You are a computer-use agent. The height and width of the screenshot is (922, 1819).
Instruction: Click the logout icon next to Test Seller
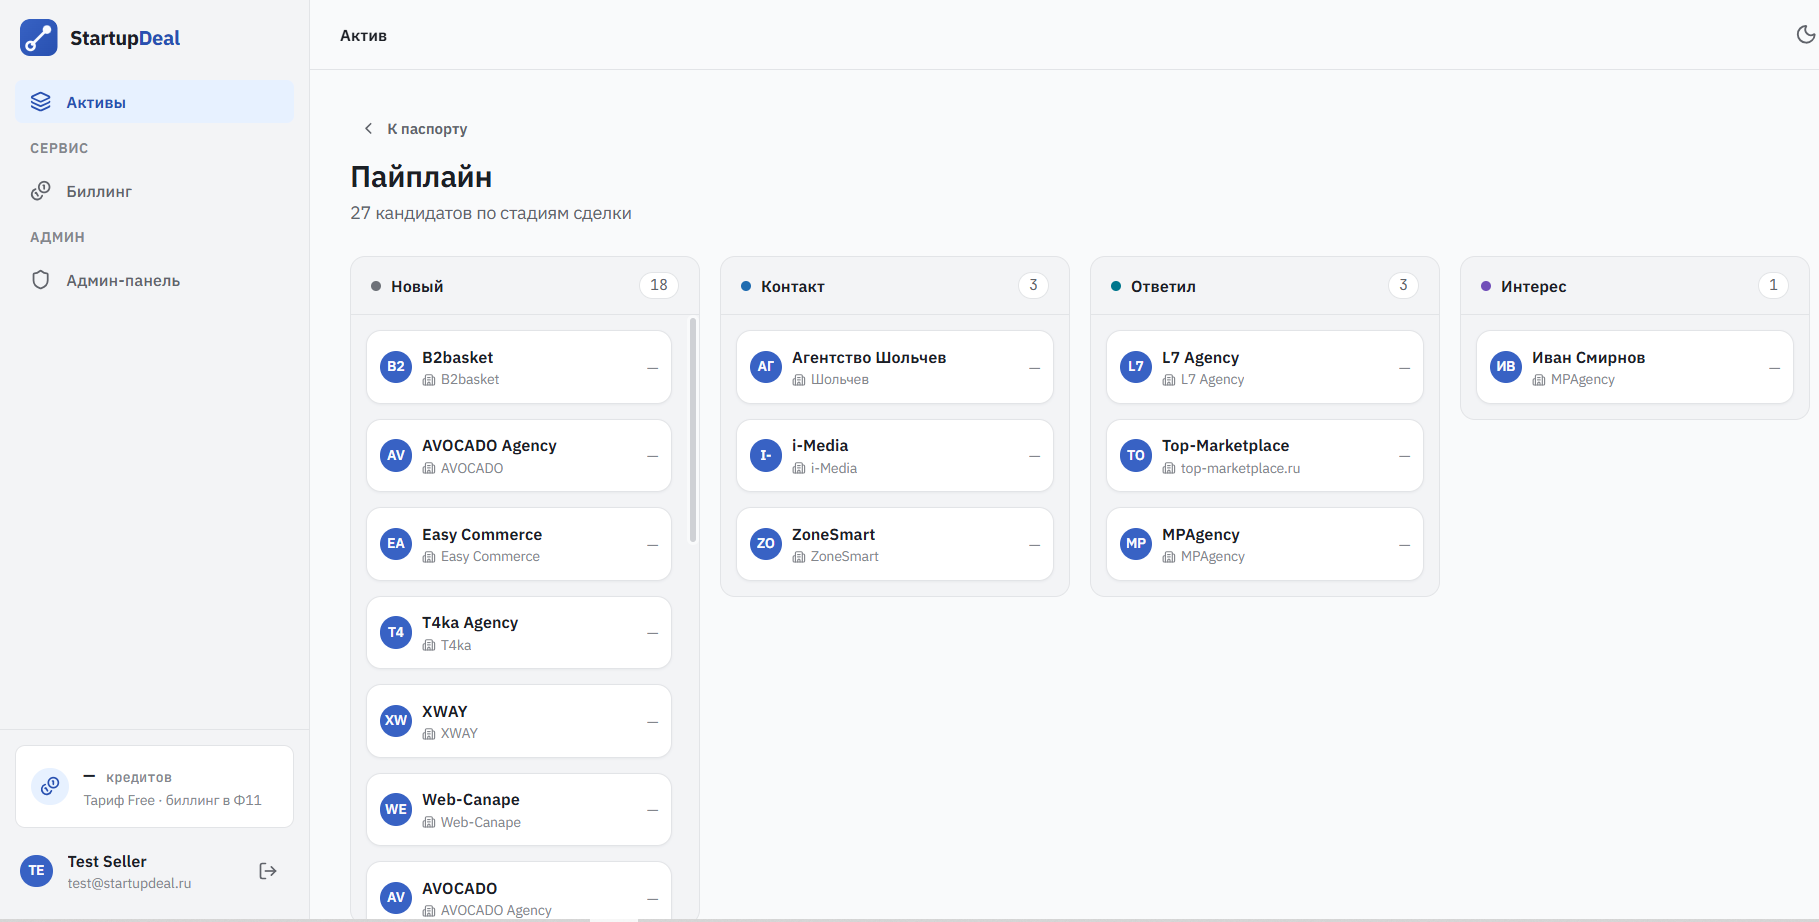268,871
